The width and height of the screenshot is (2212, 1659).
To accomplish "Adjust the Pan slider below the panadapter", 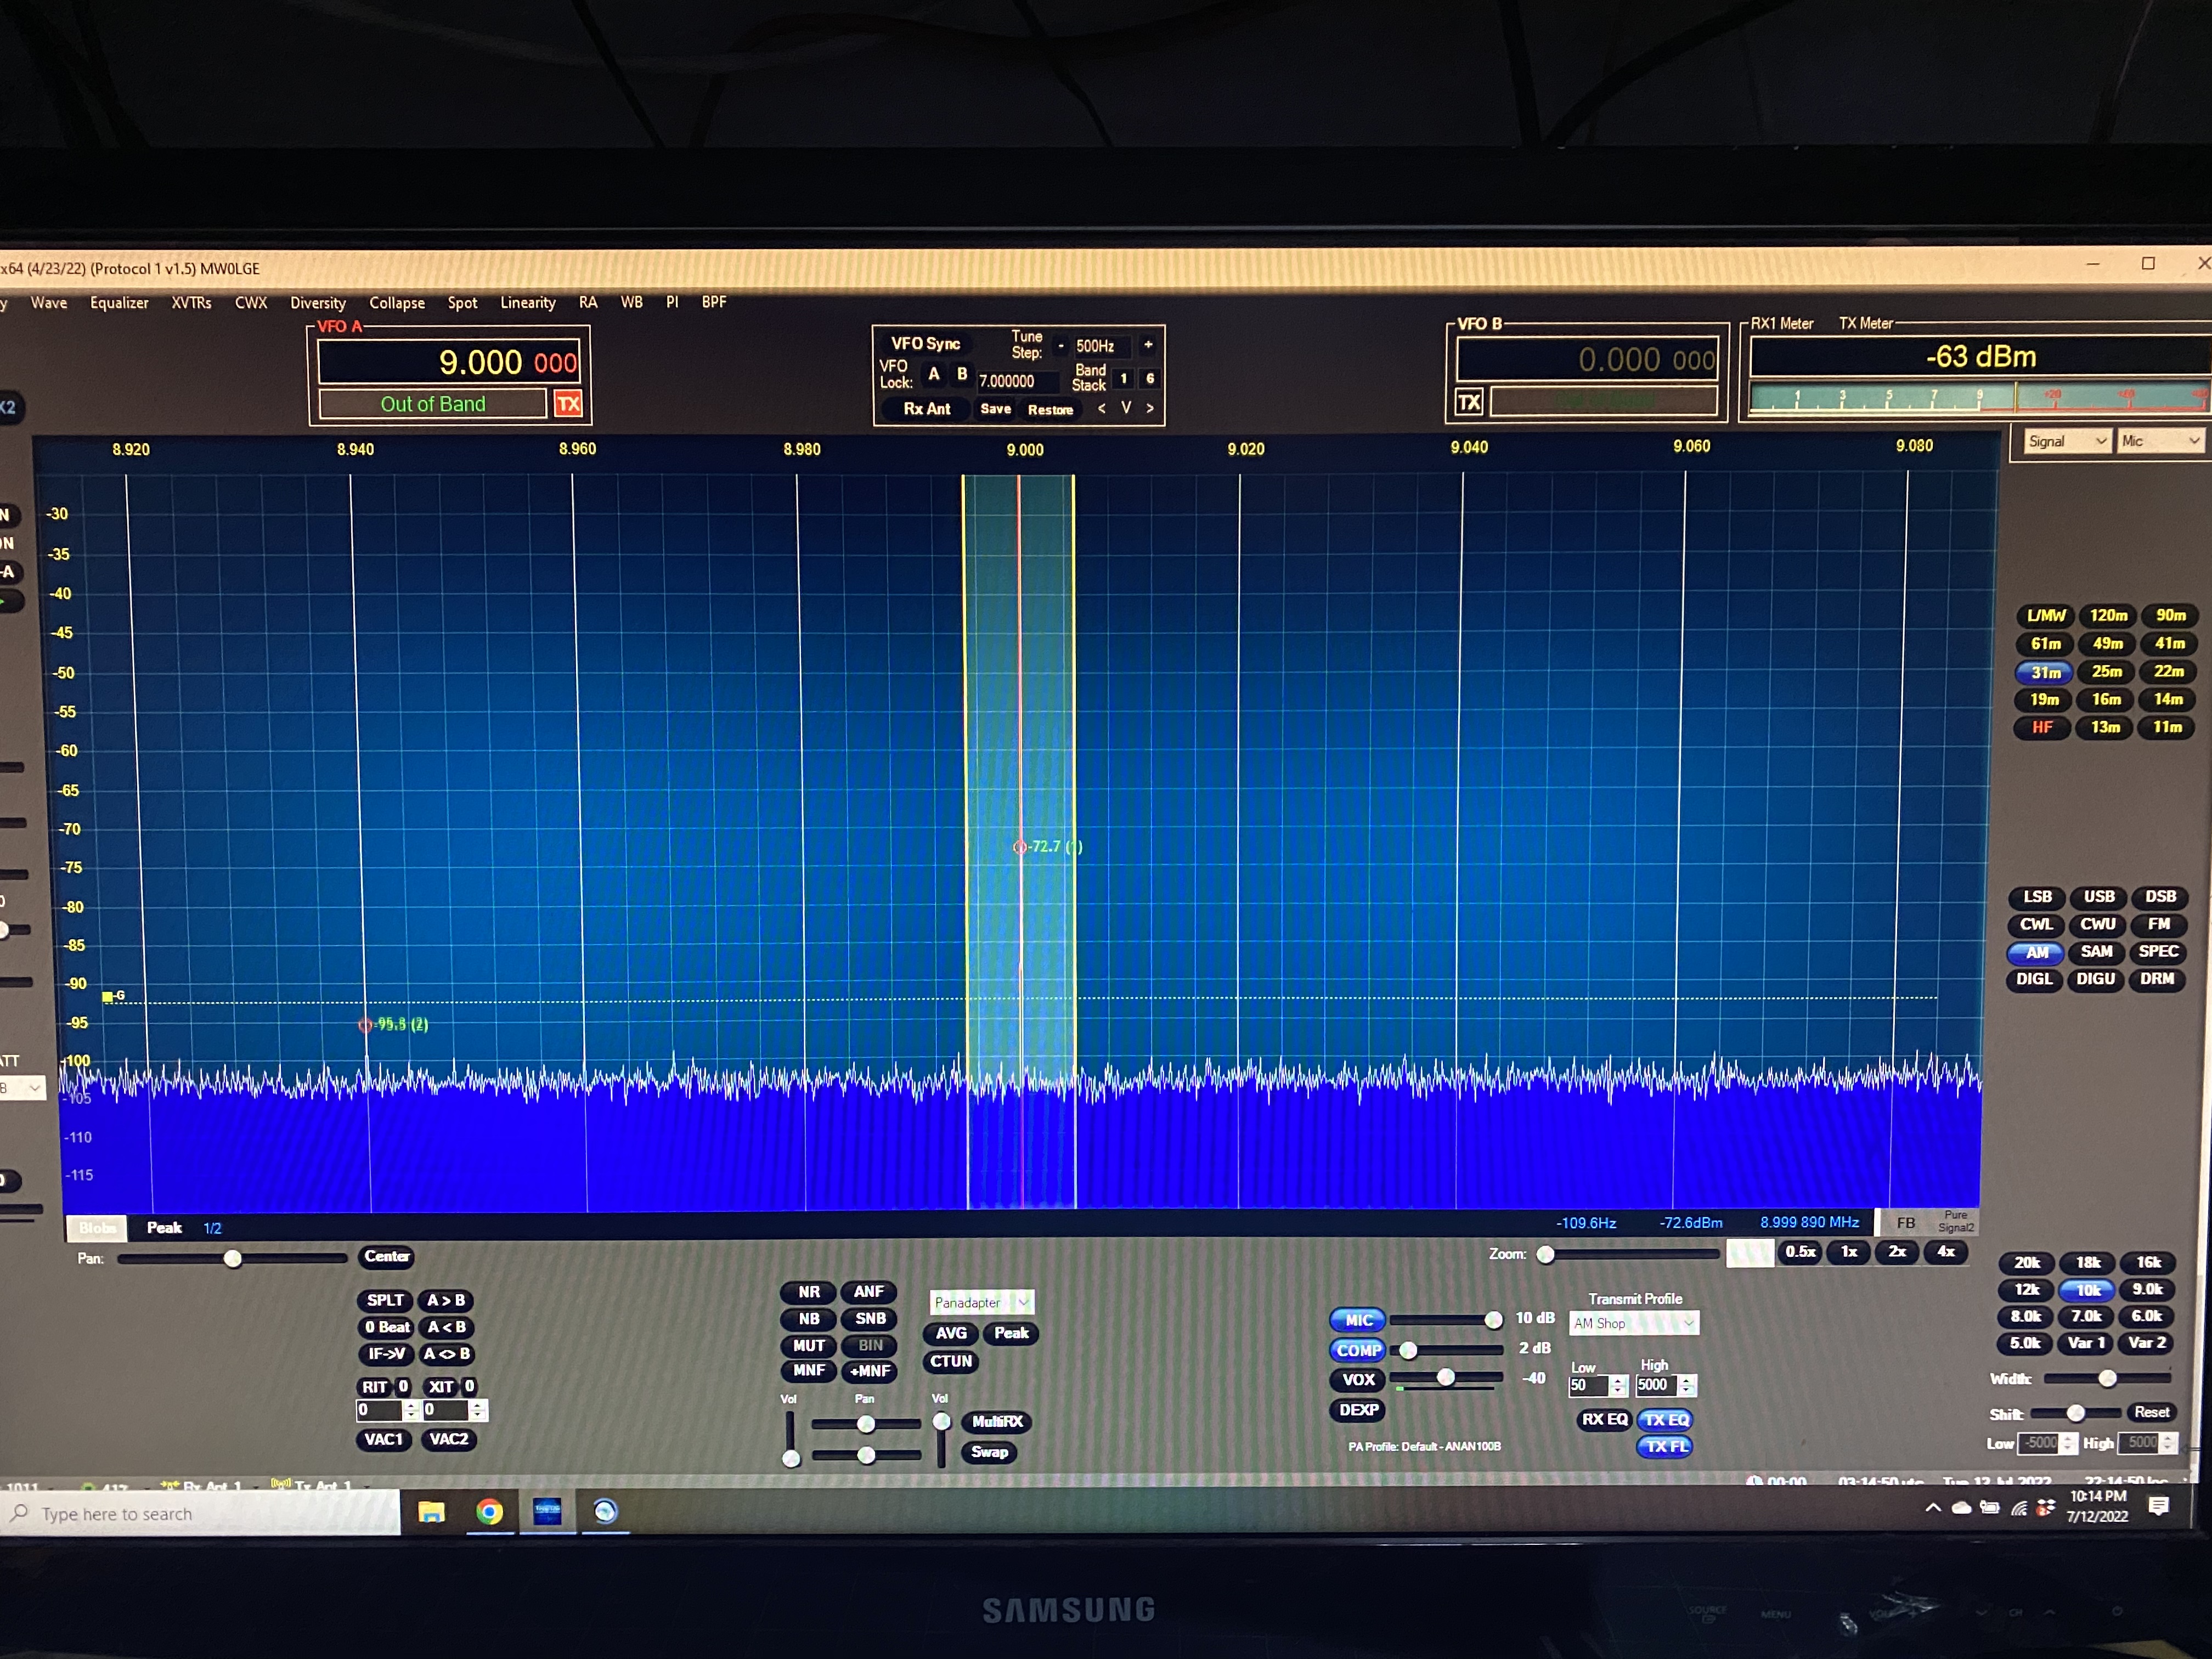I will pyautogui.click(x=232, y=1258).
